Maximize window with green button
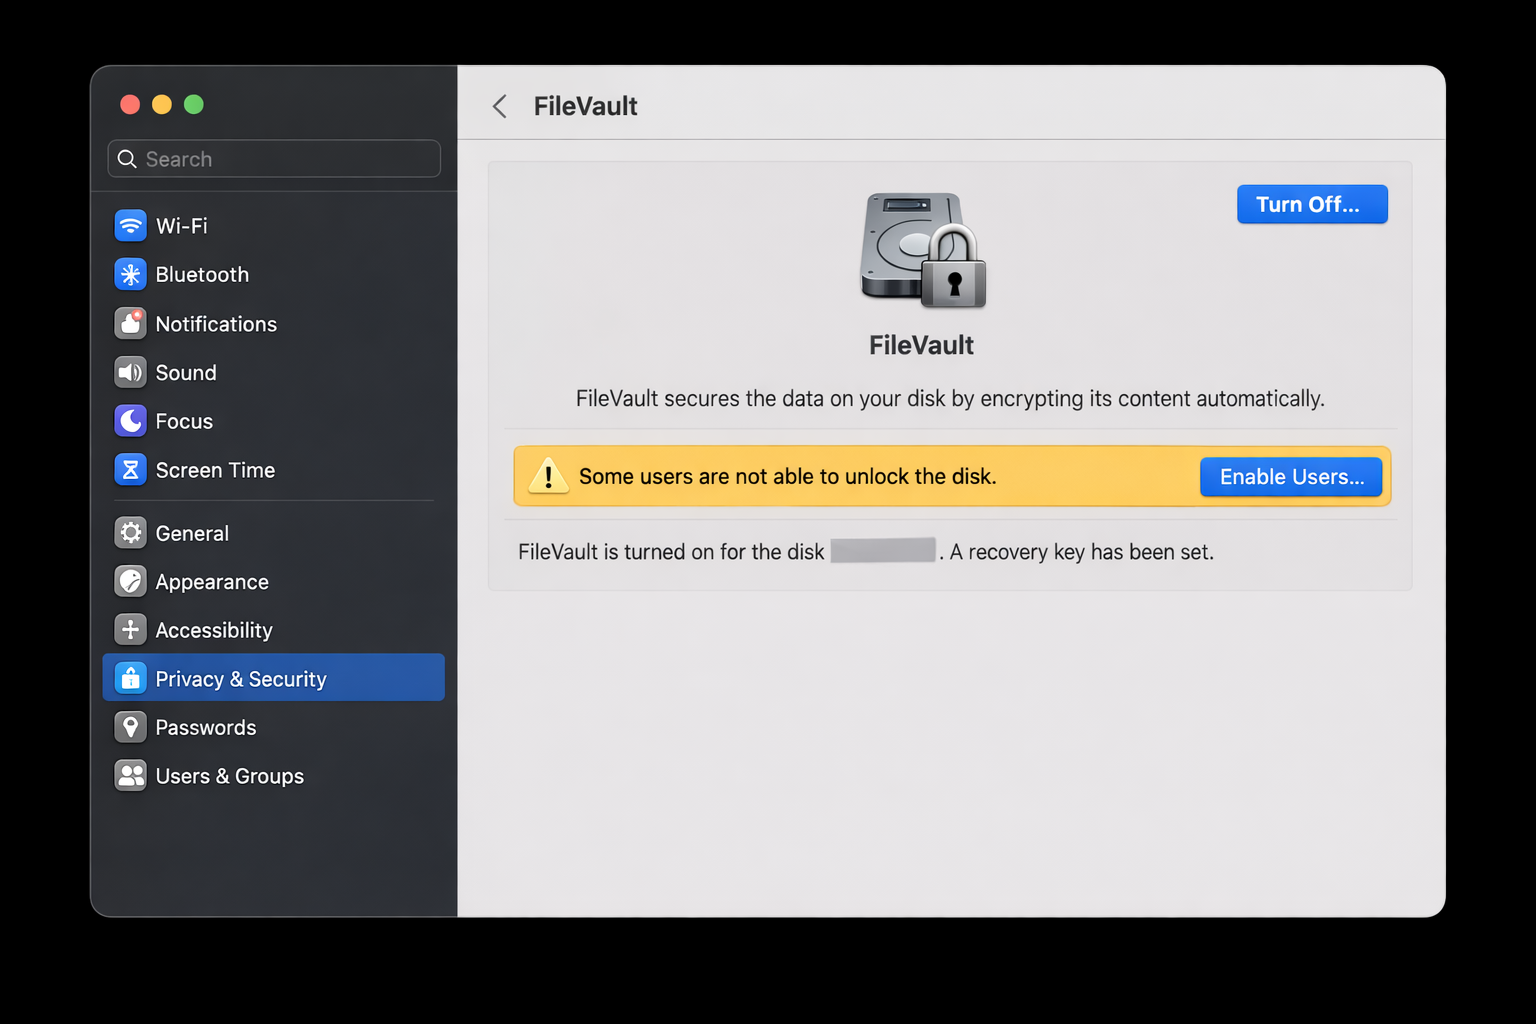The height and width of the screenshot is (1024, 1536). coord(194,104)
